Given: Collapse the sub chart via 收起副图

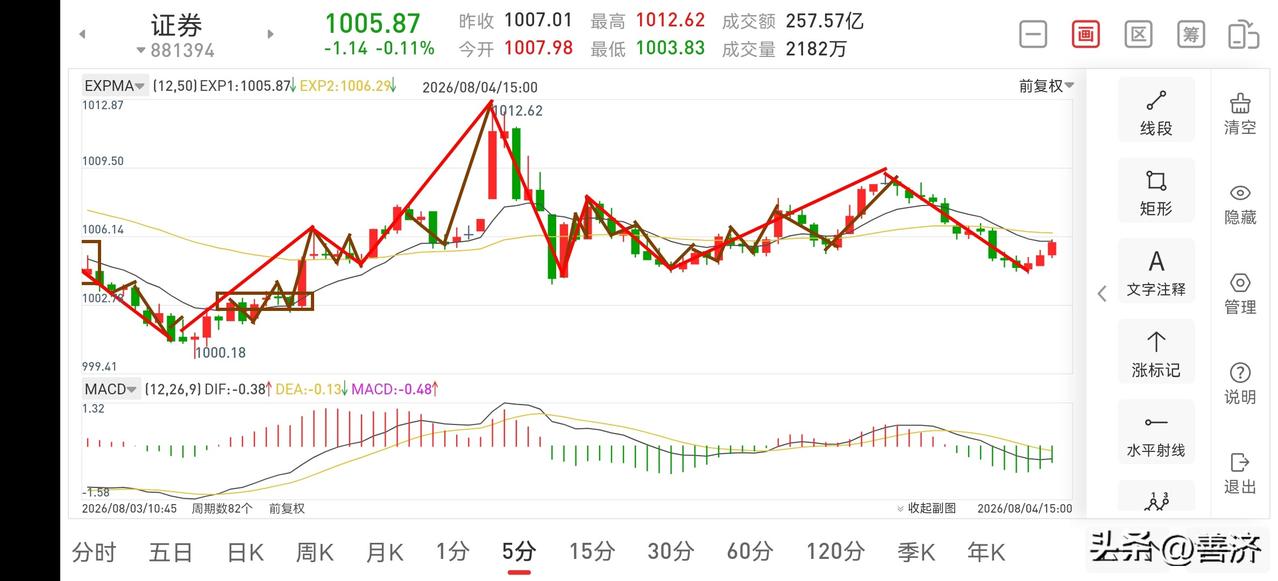Looking at the screenshot, I should coord(927,508).
